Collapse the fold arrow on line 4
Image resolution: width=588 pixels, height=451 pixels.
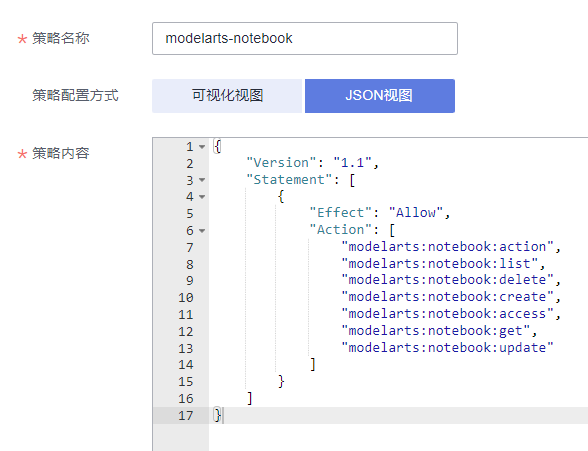tap(202, 196)
